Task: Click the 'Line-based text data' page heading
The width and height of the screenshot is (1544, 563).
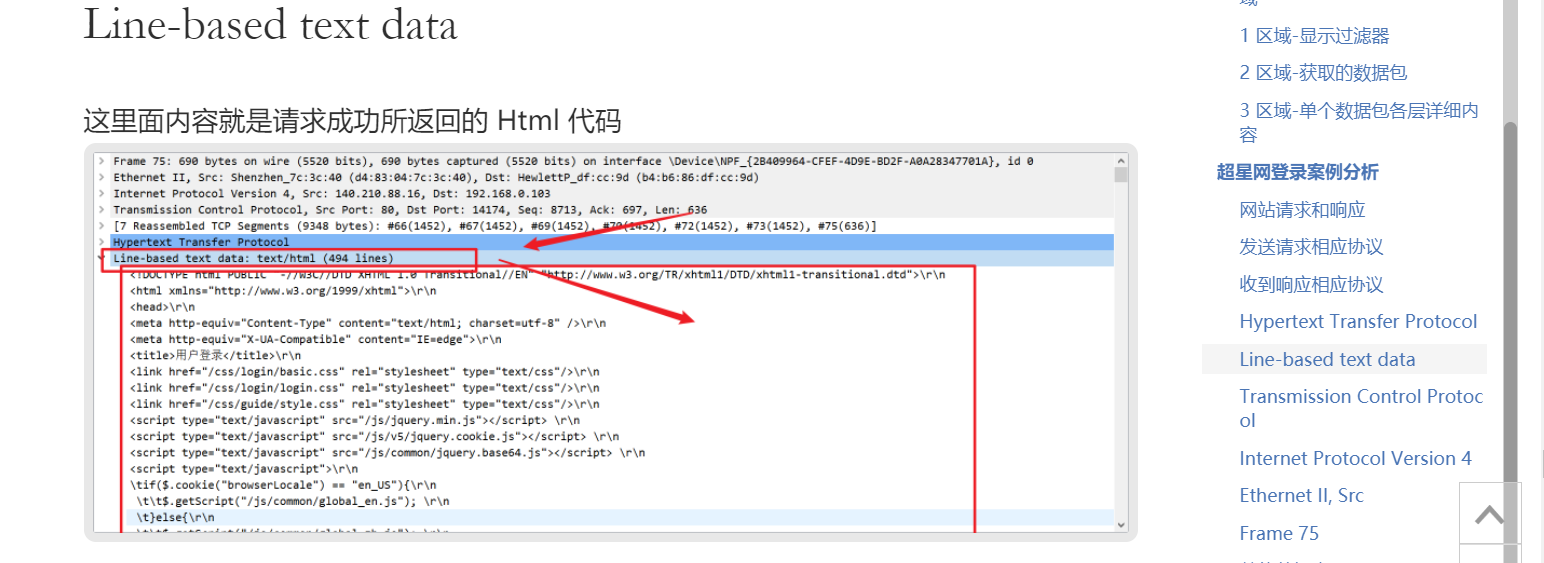Action: (x=270, y=24)
